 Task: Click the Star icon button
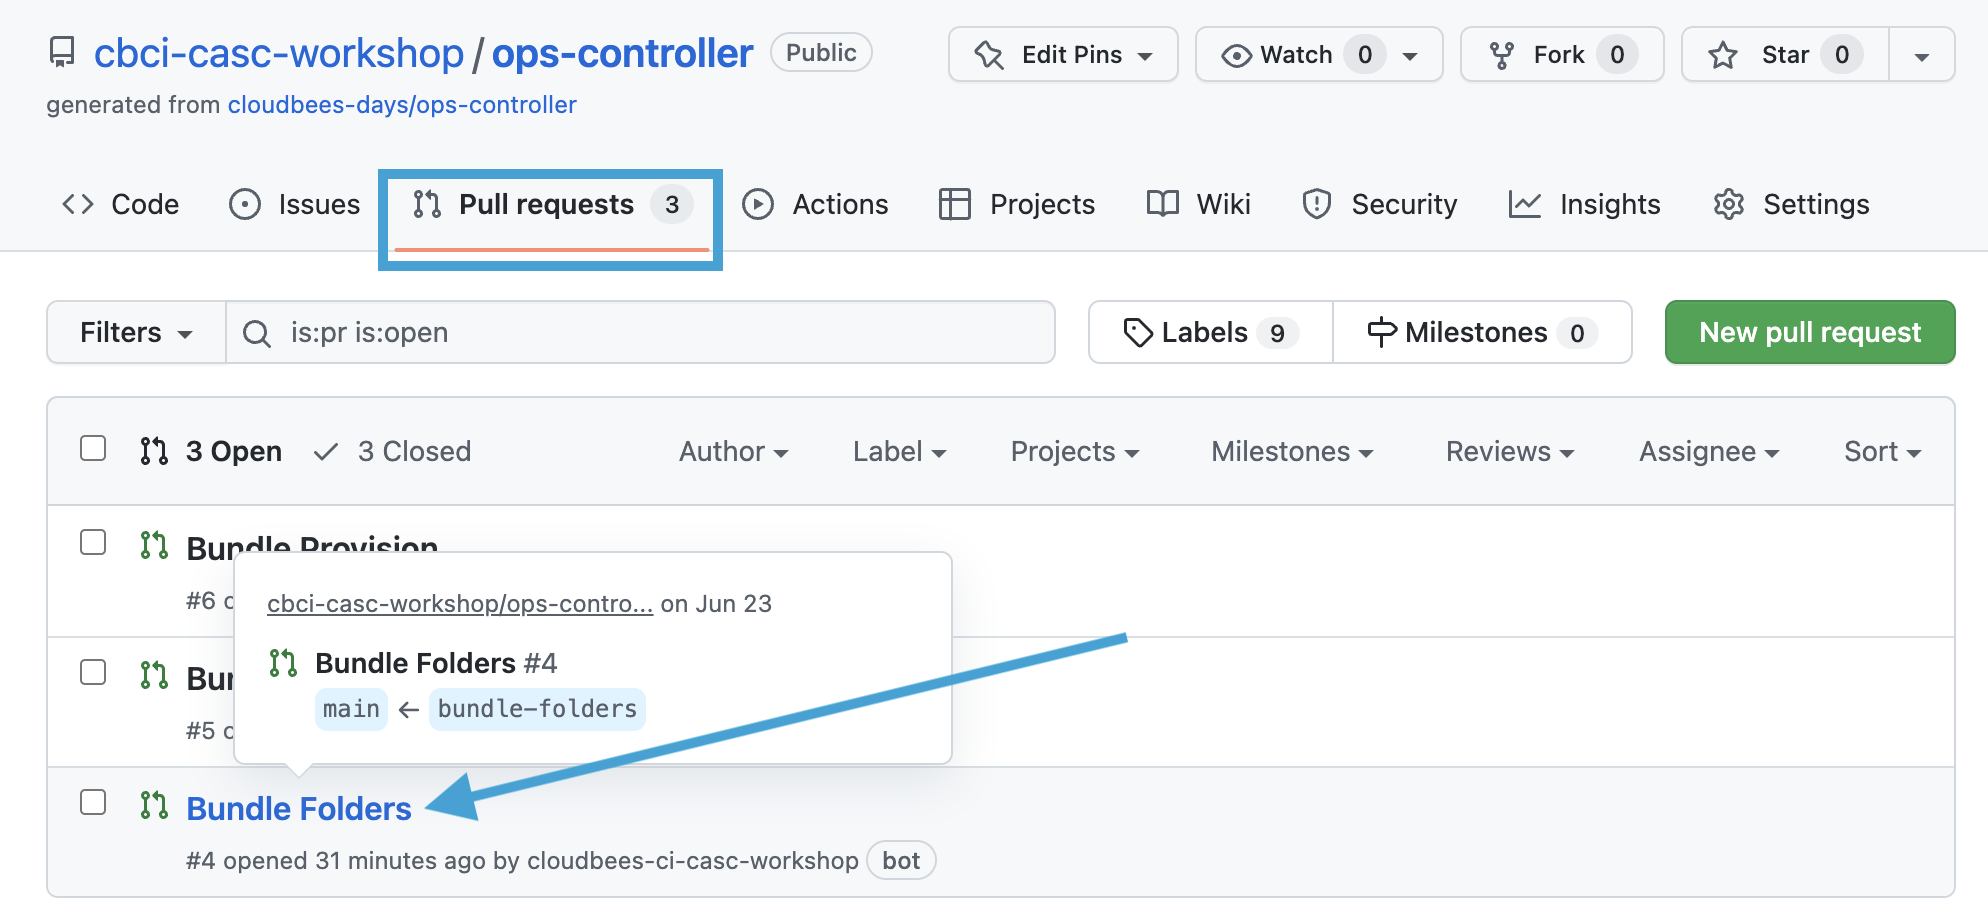(1722, 55)
